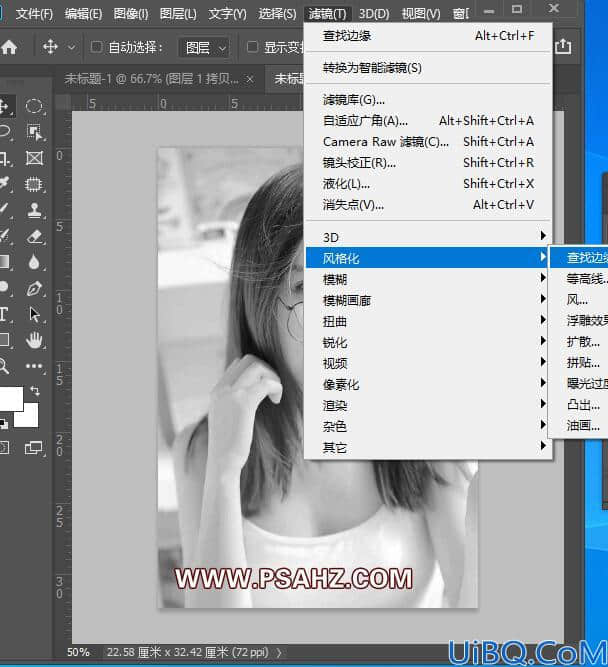
Task: Expand the 3D filter submenu
Action: 428,237
